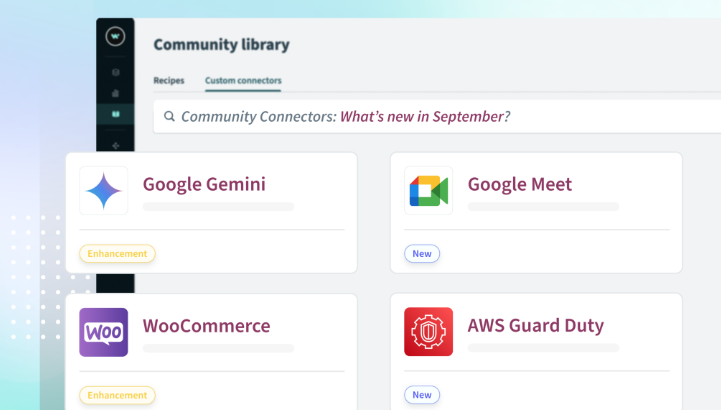
Task: Open the cube icon in the sidebar
Action: pyautogui.click(x=115, y=72)
